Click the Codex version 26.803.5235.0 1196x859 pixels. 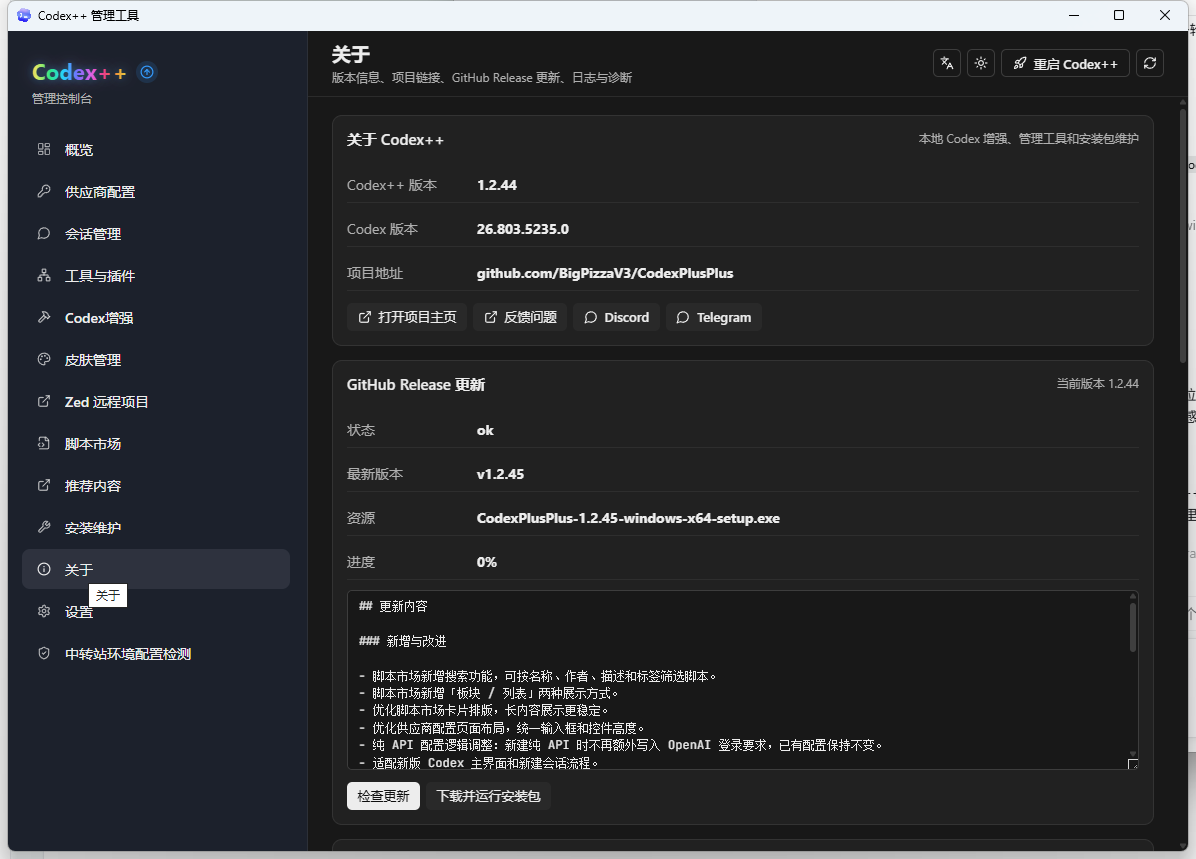[x=522, y=229]
